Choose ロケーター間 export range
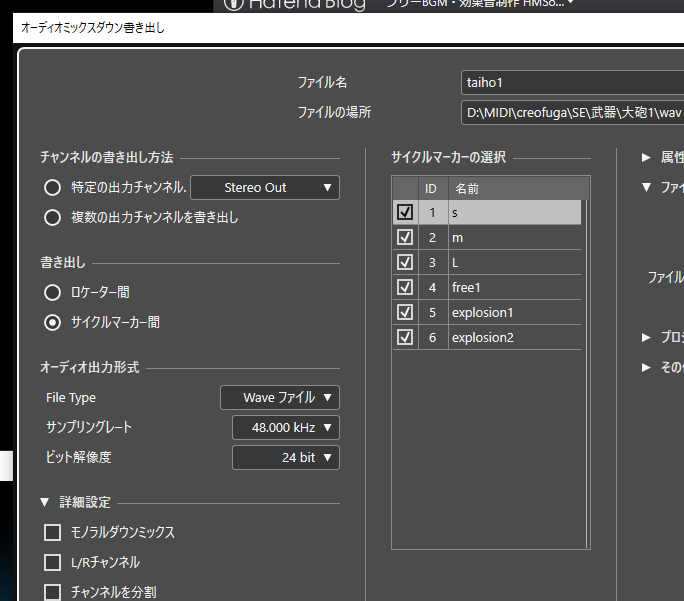The image size is (684, 601). click(52, 292)
